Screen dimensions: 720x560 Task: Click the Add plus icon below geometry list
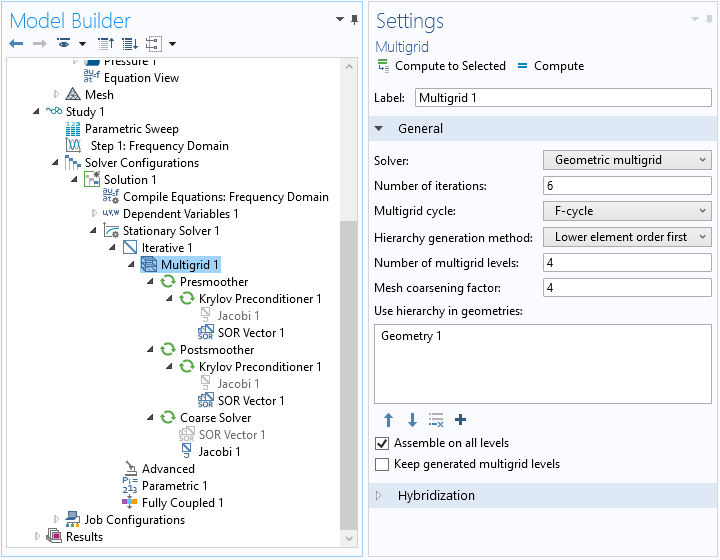460,420
